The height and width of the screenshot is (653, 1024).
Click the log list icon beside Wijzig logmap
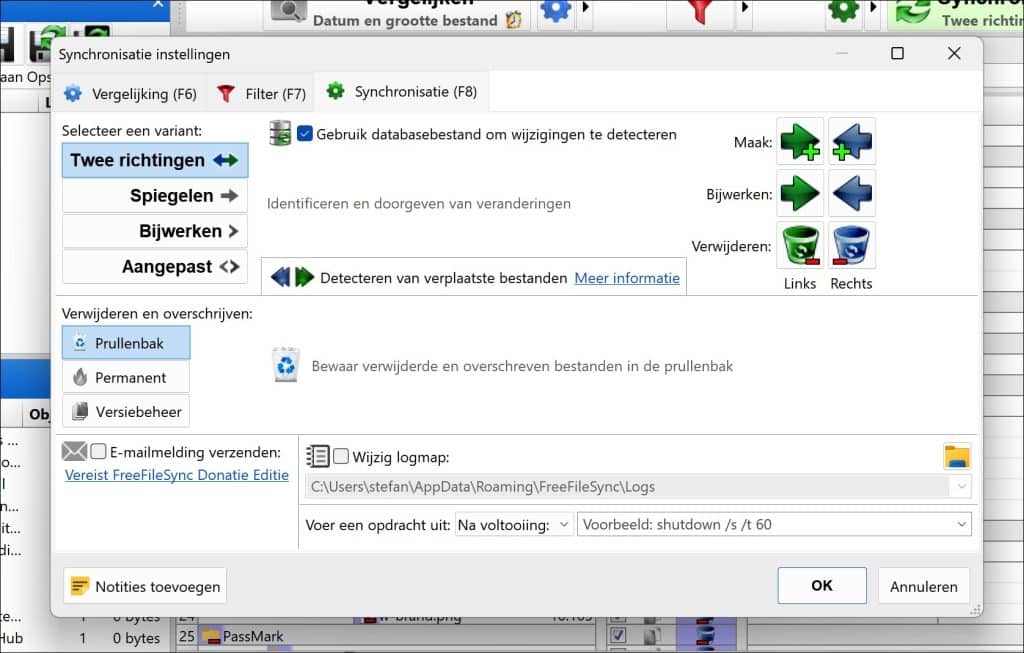[318, 456]
